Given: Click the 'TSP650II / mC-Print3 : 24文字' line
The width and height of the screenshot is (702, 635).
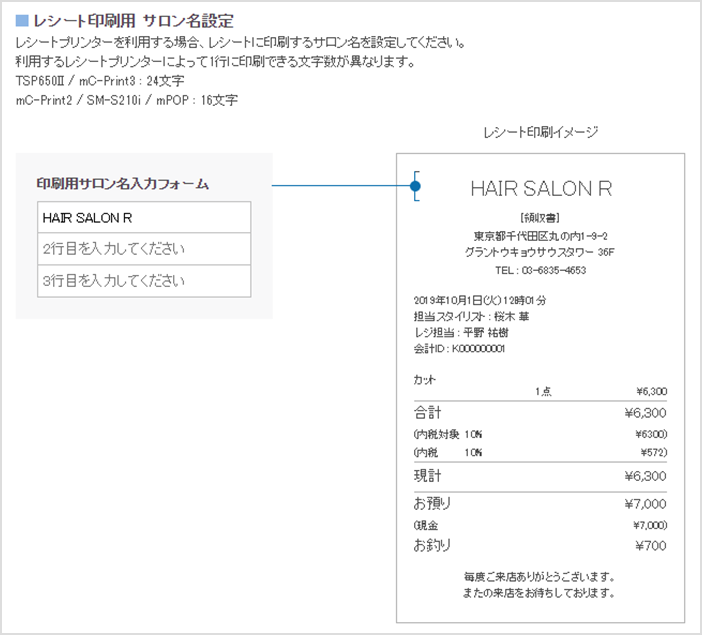Looking at the screenshot, I should pyautogui.click(x=100, y=81).
